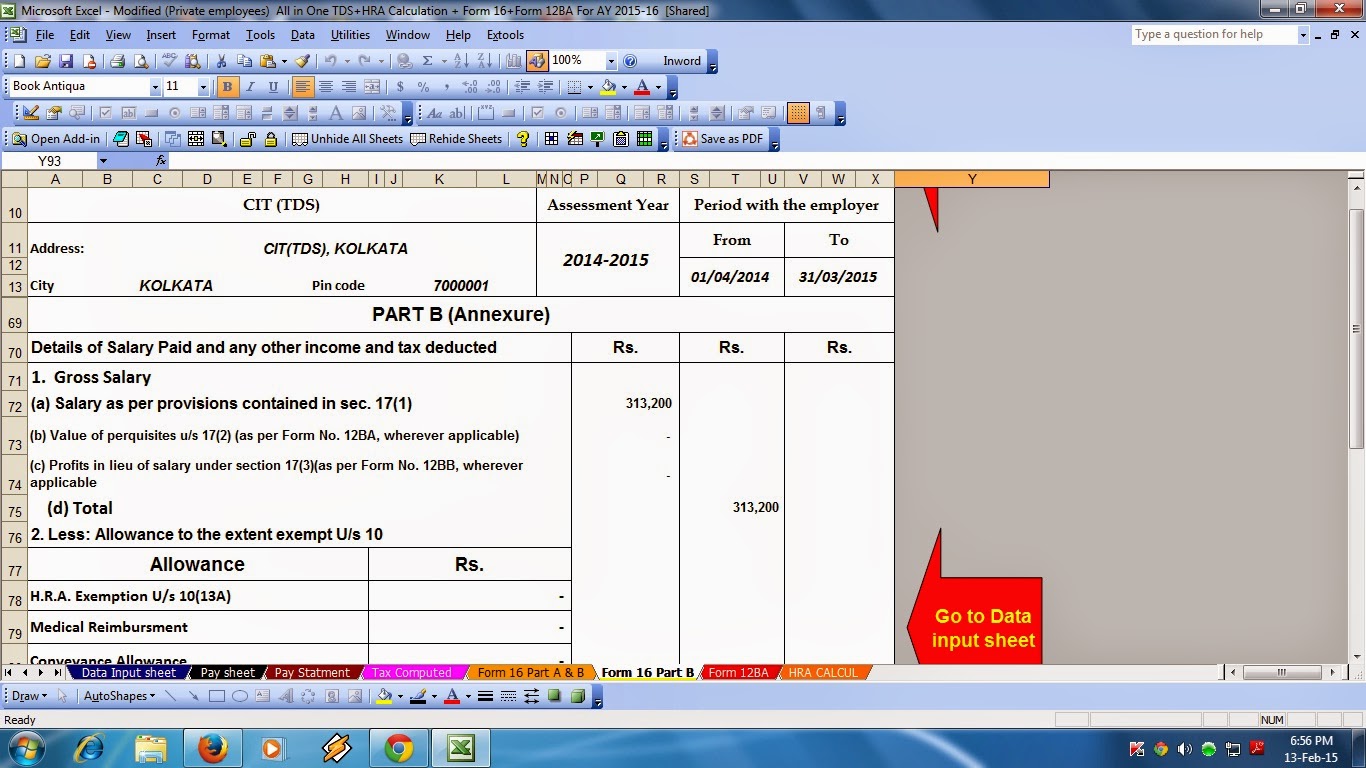1366x768 pixels.
Task: Click the closed padlock protect icon
Action: pos(270,139)
